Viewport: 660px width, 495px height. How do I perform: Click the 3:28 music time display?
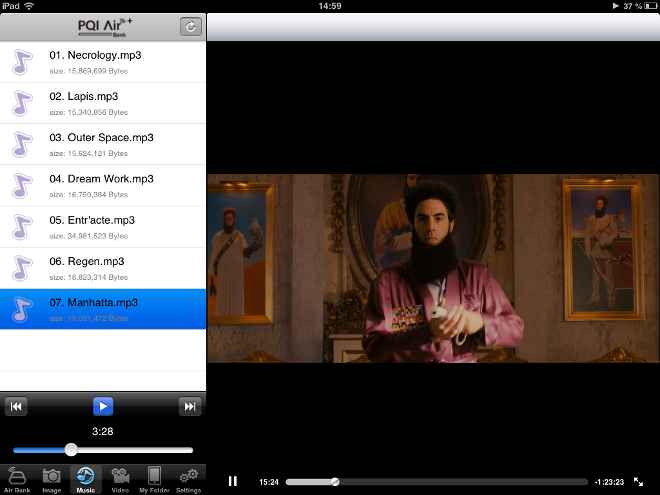point(103,431)
